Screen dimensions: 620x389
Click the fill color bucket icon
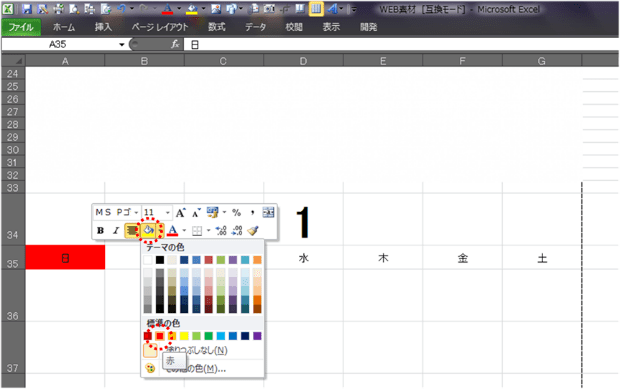pyautogui.click(x=148, y=230)
